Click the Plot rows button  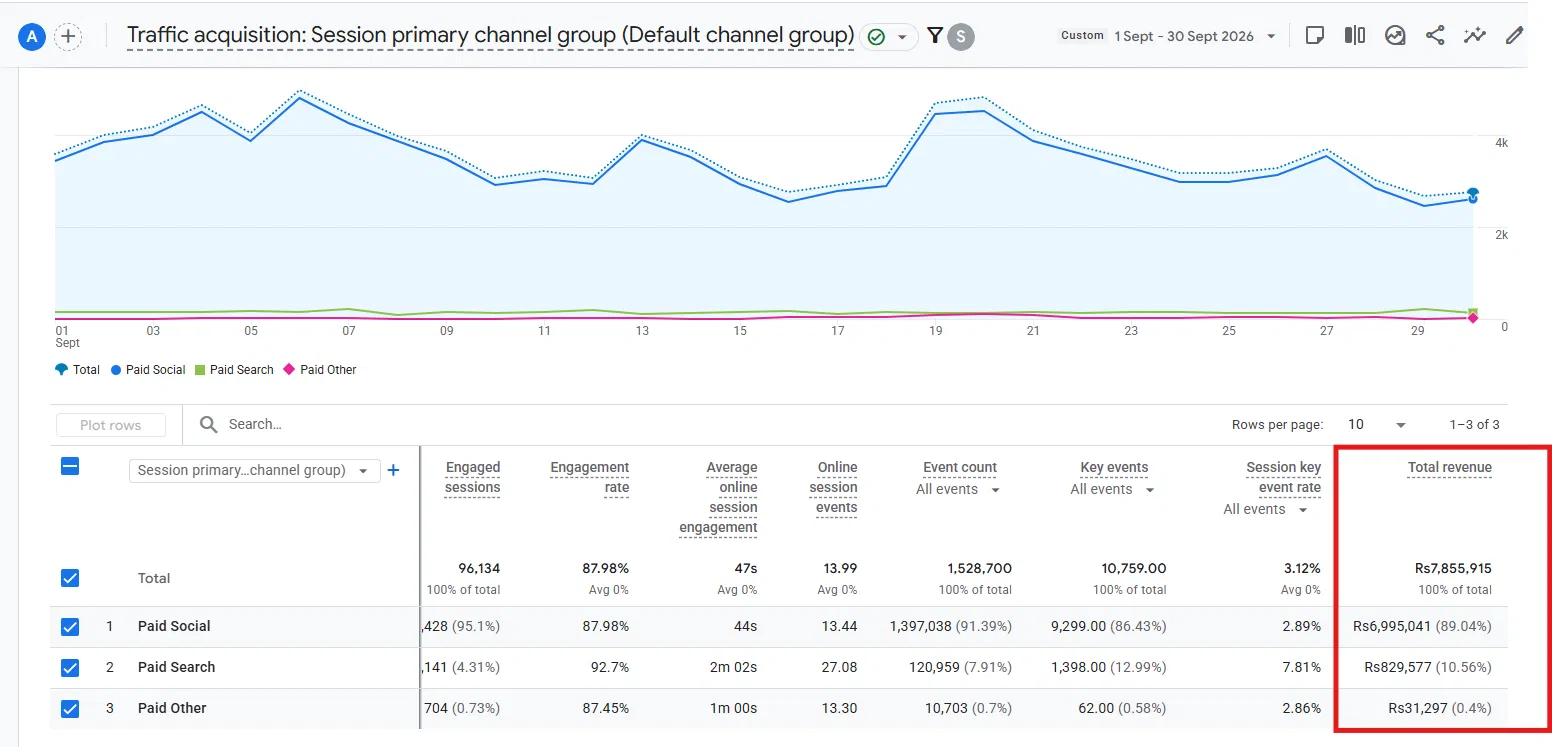(x=110, y=425)
